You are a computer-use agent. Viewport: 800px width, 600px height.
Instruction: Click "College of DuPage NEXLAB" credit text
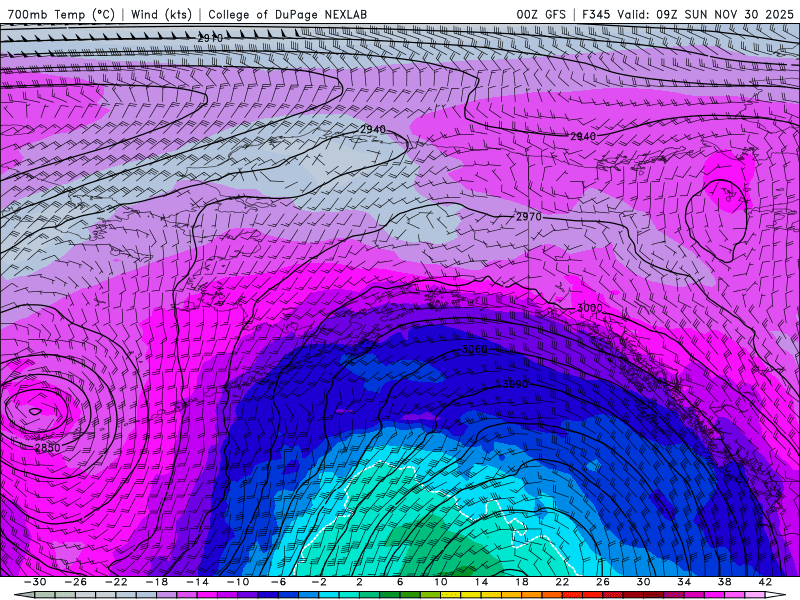pos(287,14)
